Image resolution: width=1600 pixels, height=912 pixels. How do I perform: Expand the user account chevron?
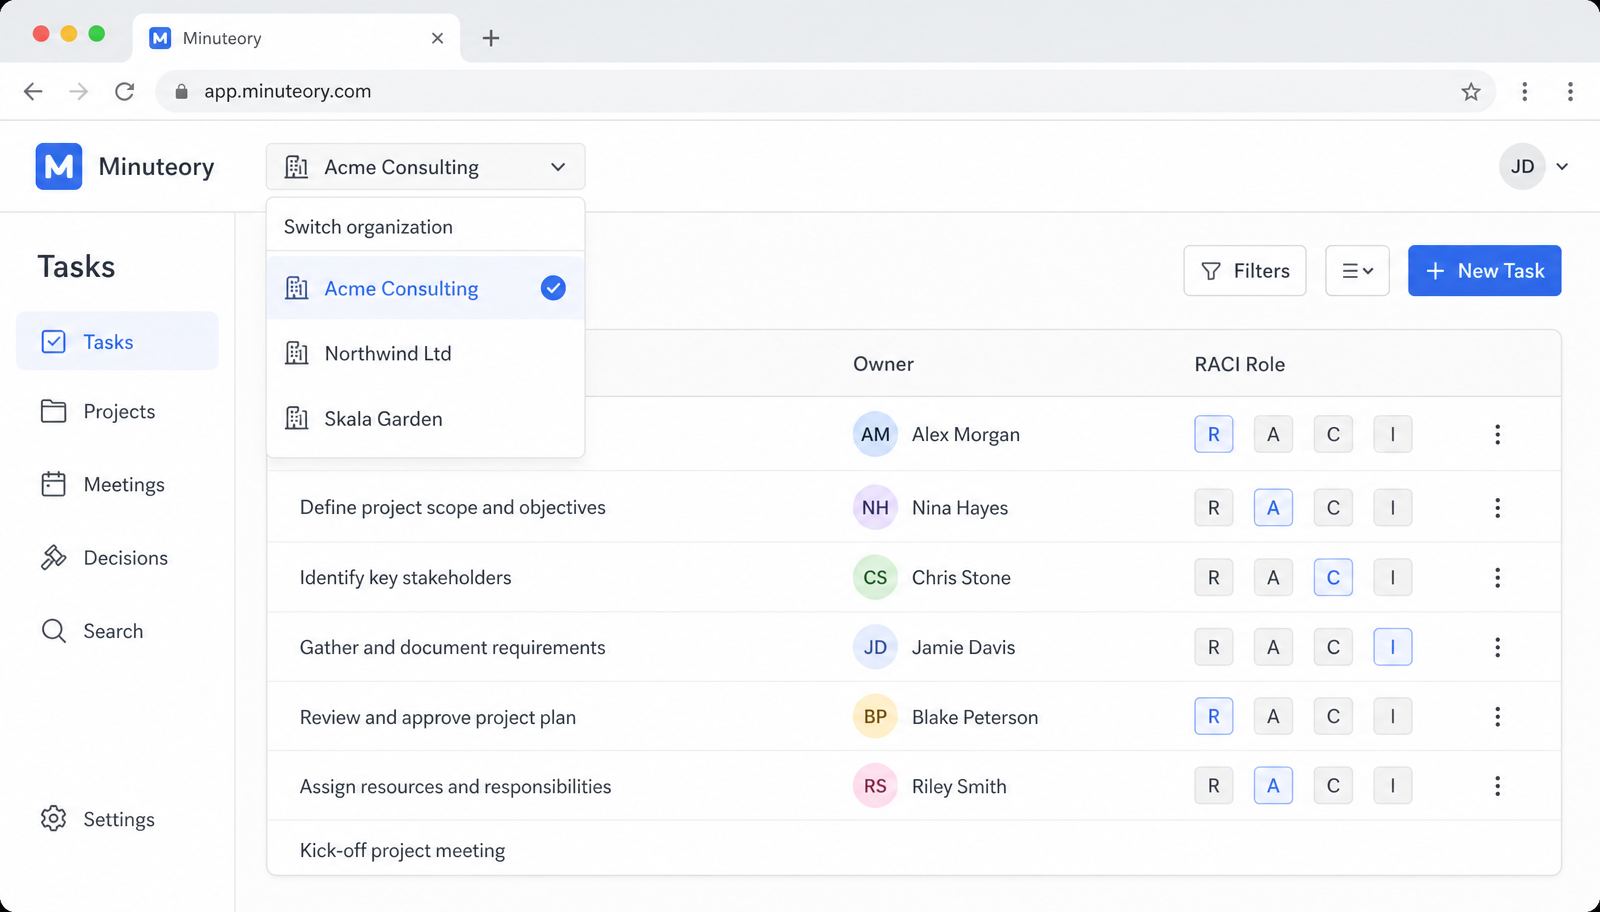tap(1562, 167)
